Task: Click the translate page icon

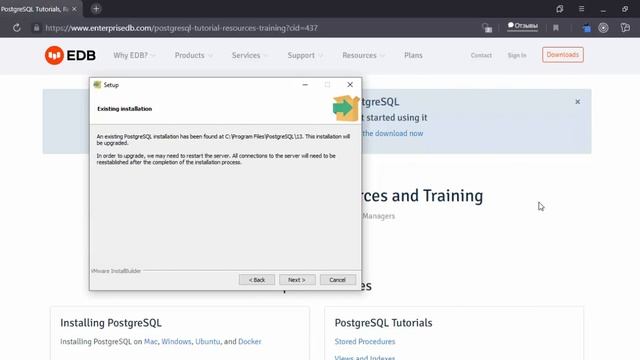Action: [x=487, y=28]
